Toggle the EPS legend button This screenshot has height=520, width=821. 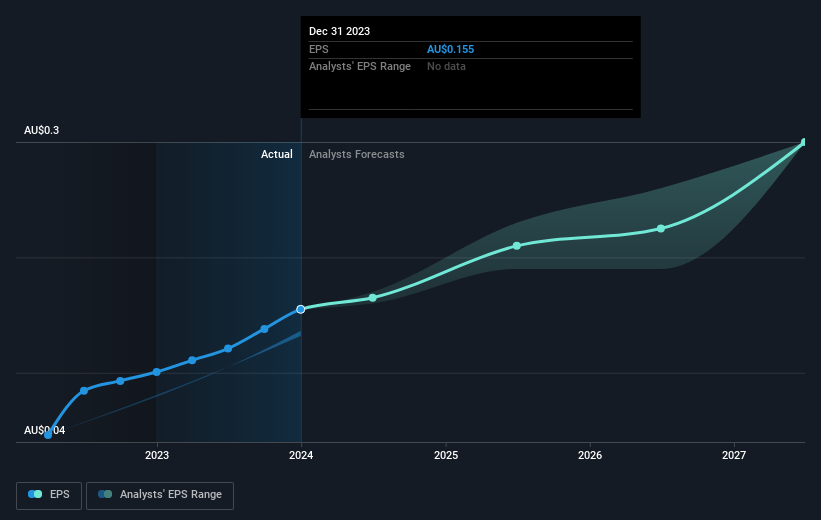click(49, 495)
